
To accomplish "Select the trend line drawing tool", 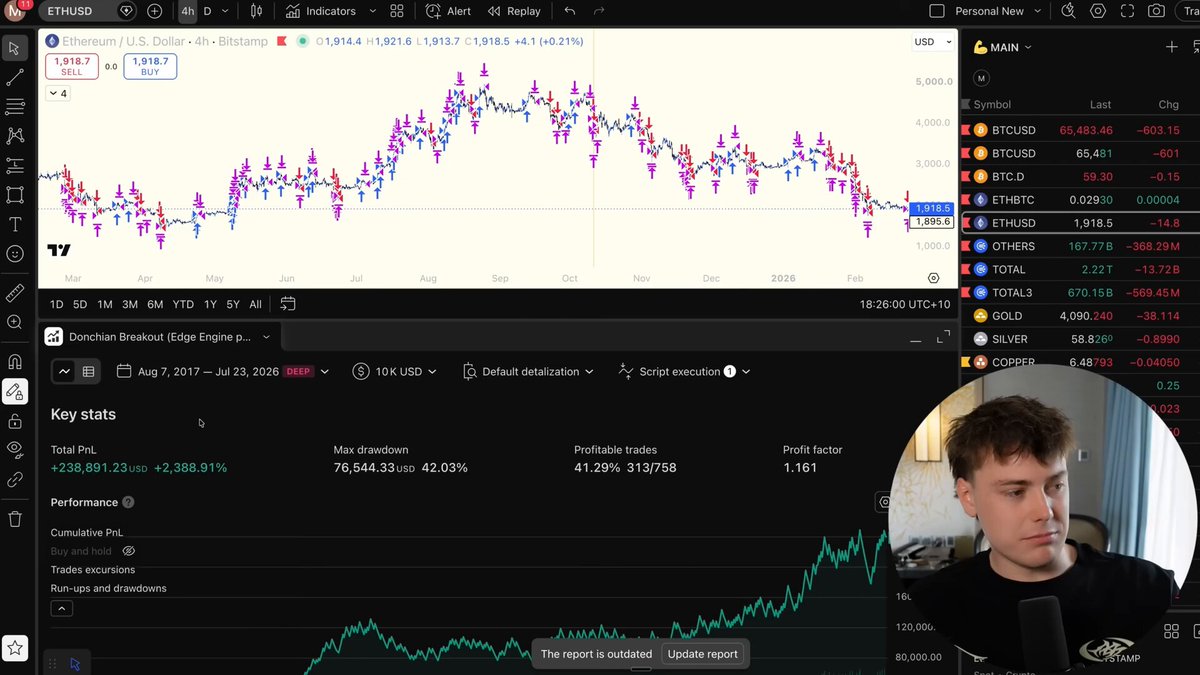I will [14, 77].
